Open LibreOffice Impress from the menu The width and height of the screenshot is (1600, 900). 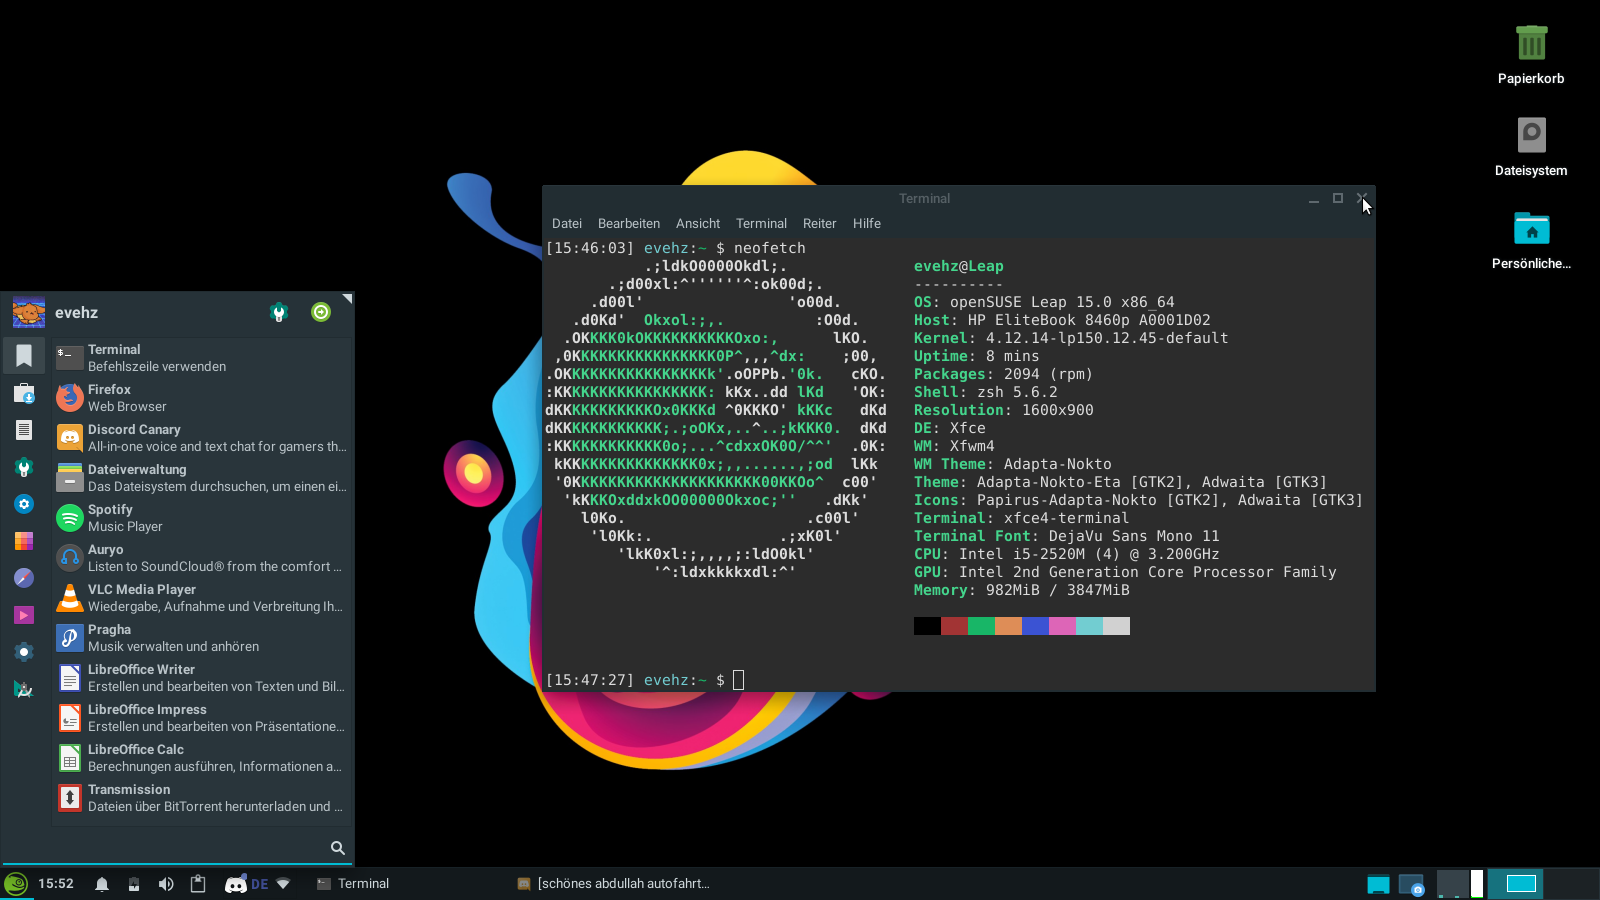pyautogui.click(x=202, y=718)
